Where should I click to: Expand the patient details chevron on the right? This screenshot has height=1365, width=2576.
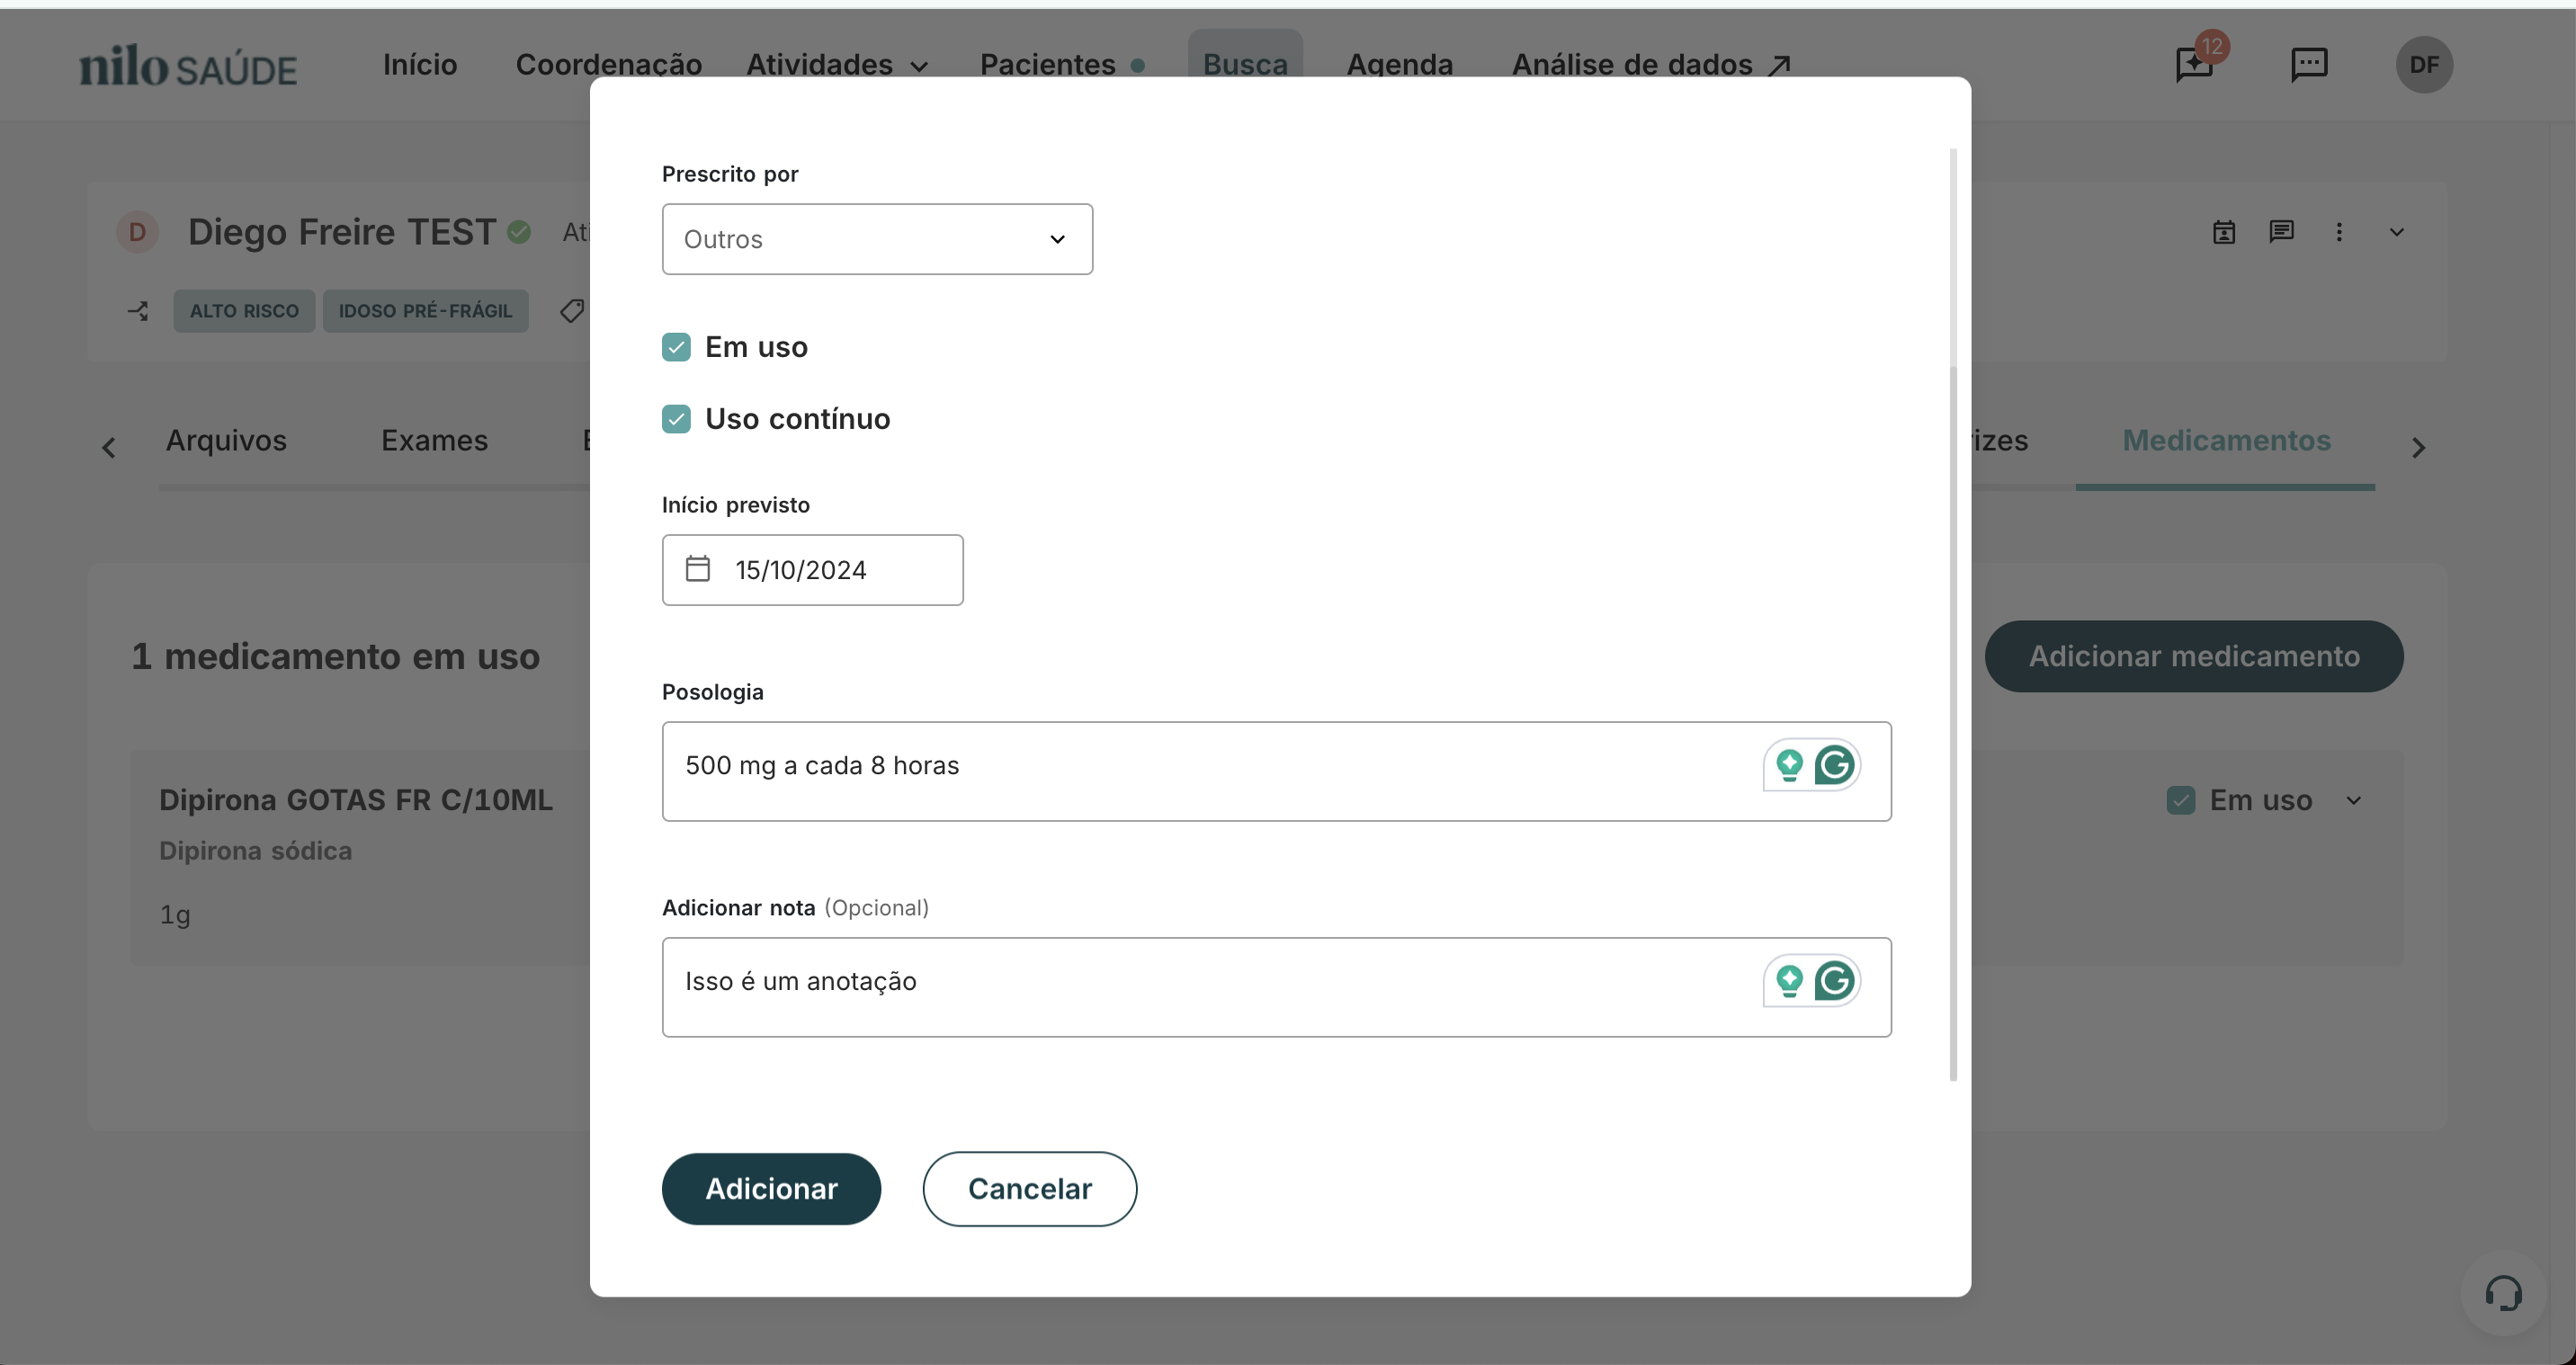[2398, 231]
